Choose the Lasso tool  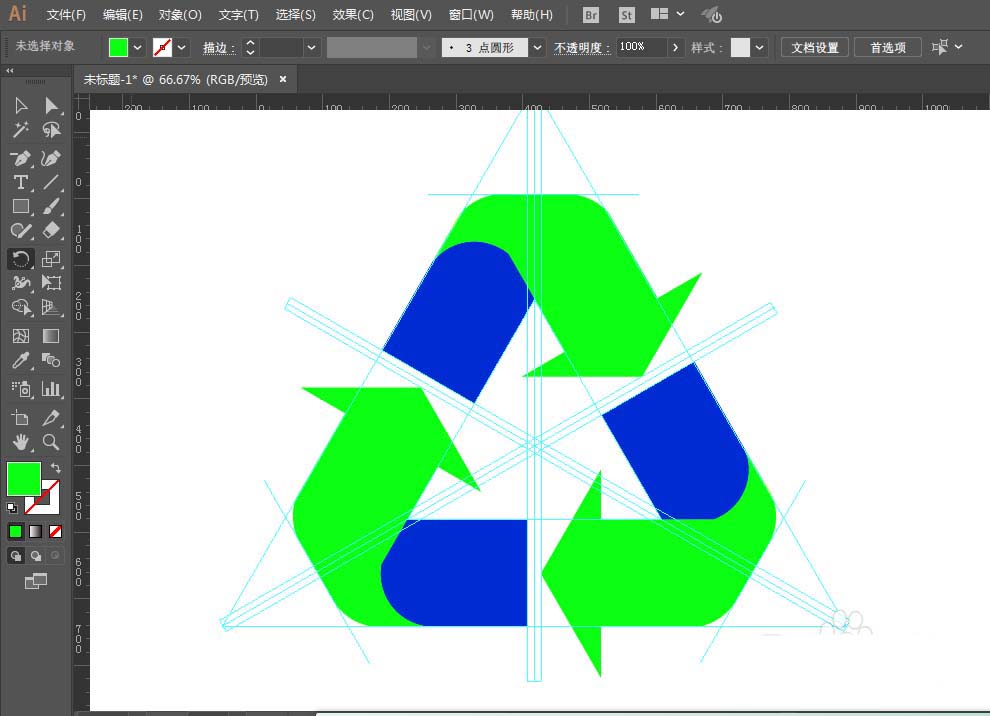click(51, 130)
